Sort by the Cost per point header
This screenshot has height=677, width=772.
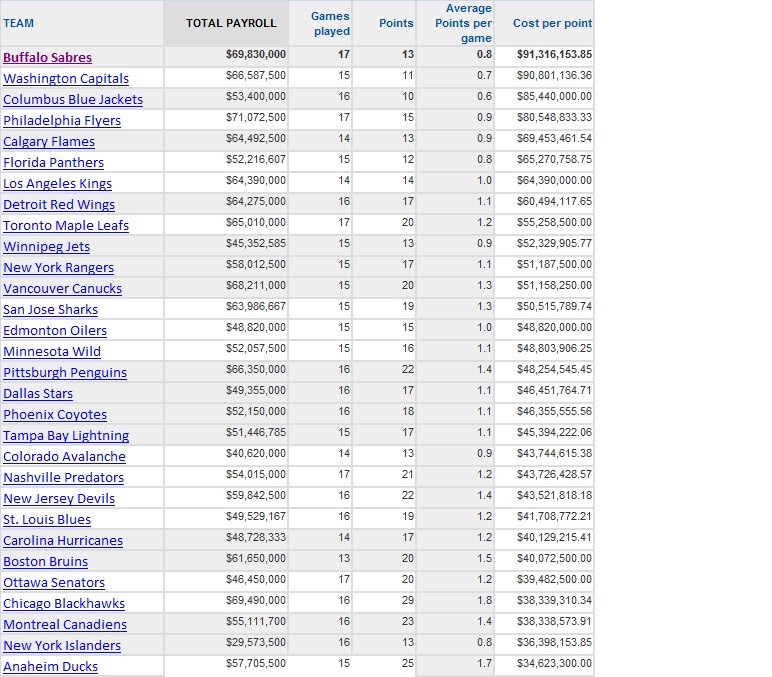[x=552, y=23]
